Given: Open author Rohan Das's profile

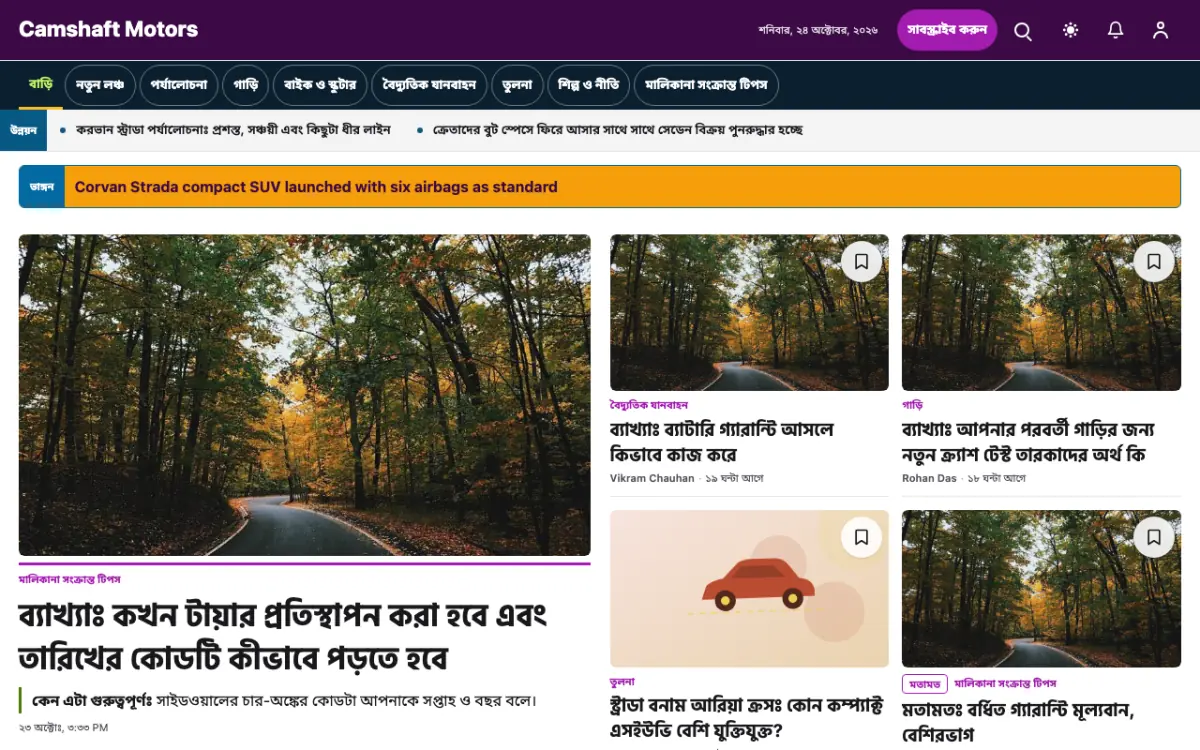Looking at the screenshot, I should [x=929, y=478].
